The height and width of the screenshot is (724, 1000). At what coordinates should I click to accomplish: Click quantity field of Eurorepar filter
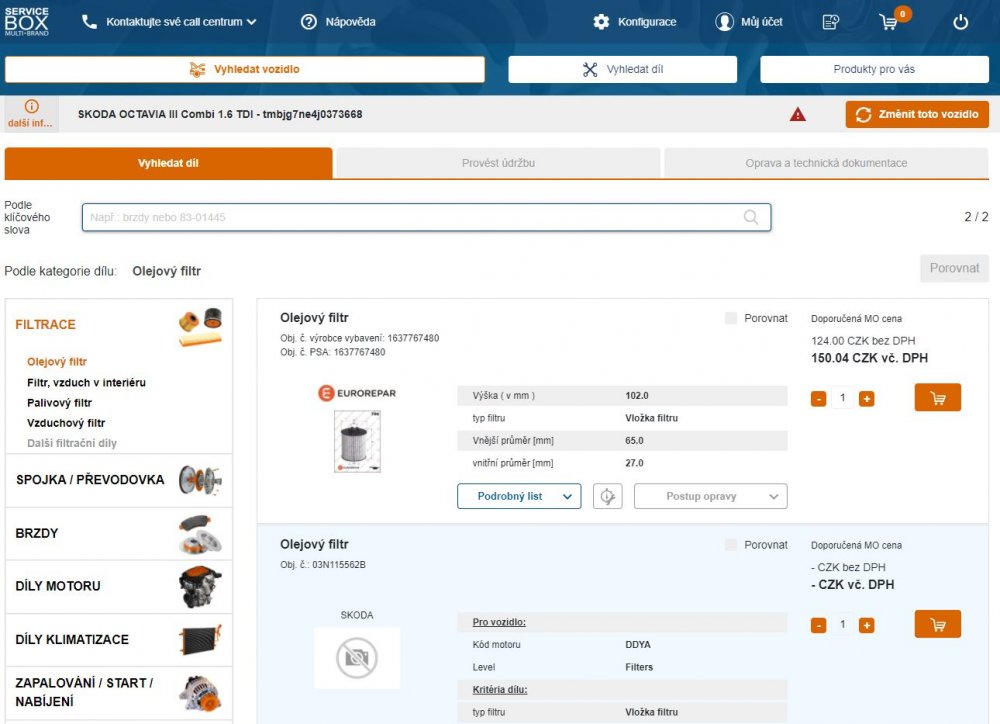pos(842,399)
